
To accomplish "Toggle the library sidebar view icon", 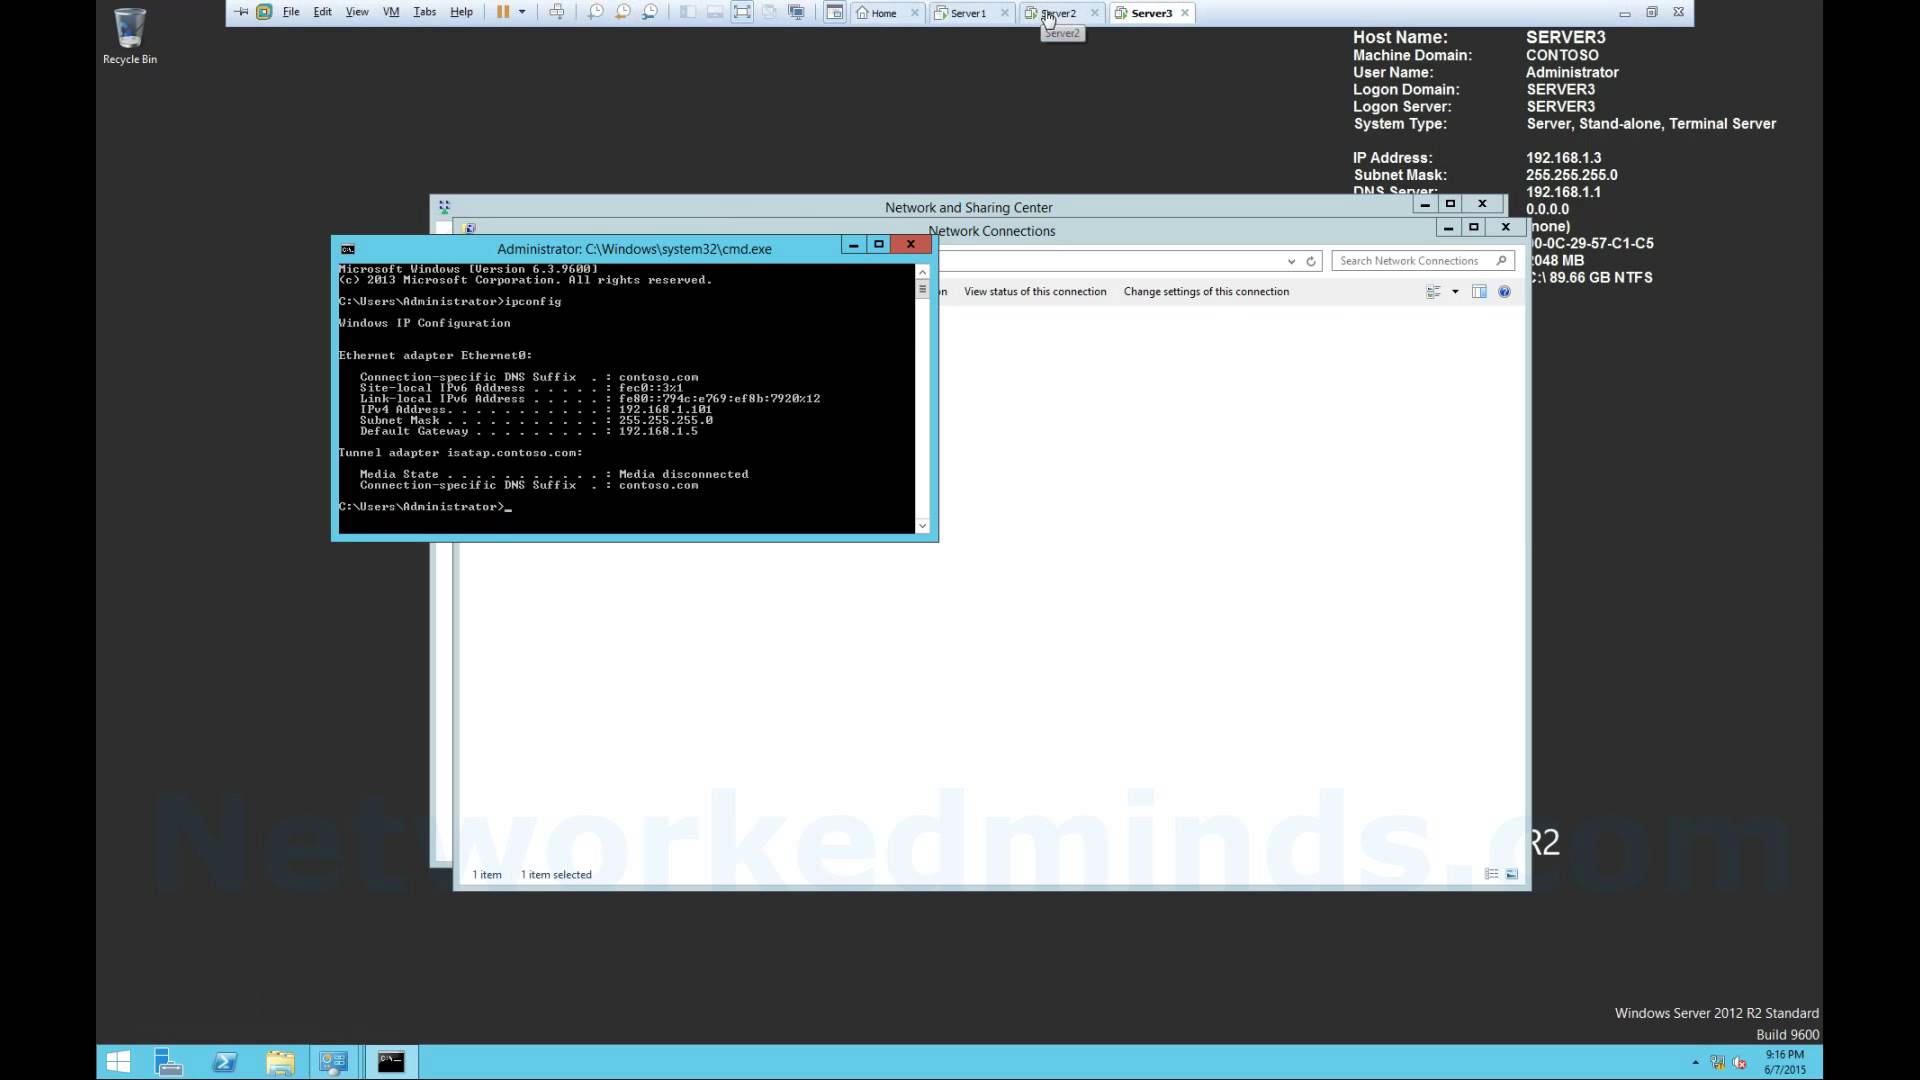I will click(688, 12).
